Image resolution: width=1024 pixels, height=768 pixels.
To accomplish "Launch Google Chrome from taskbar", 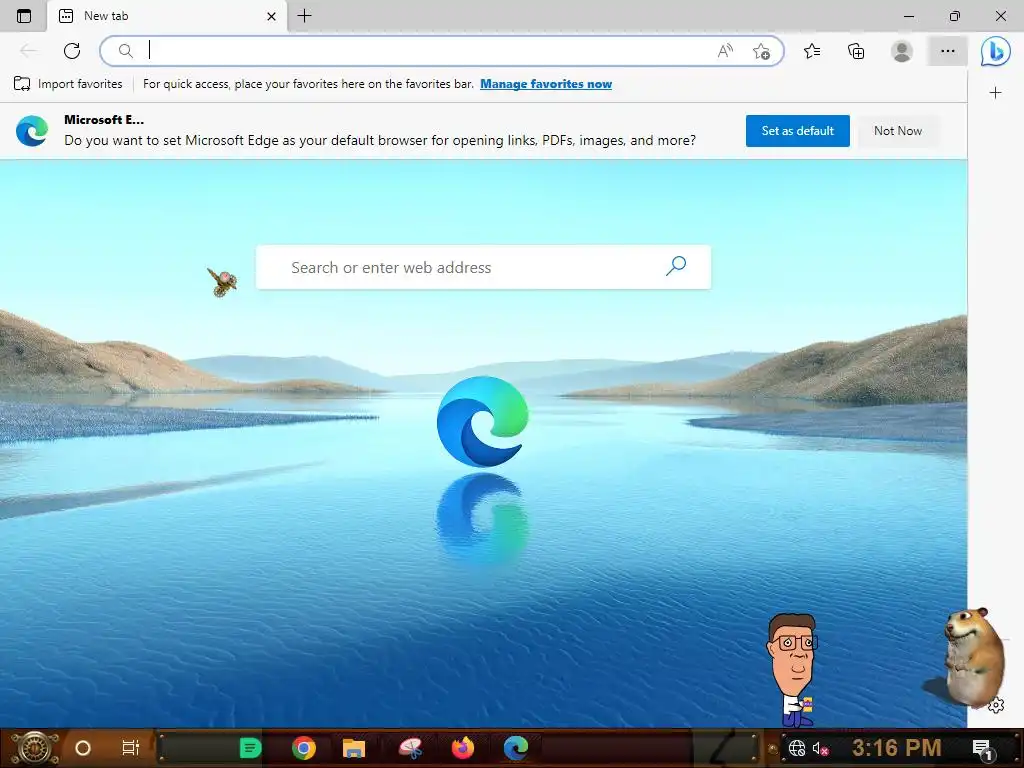I will point(304,748).
